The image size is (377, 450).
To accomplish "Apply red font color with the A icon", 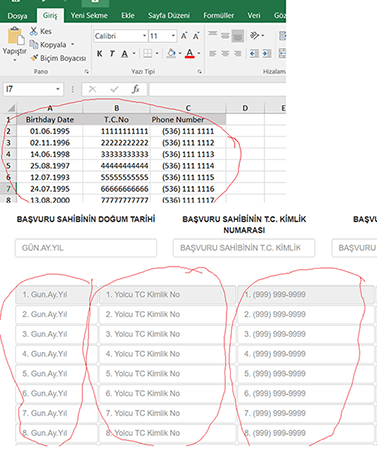I will (x=190, y=53).
